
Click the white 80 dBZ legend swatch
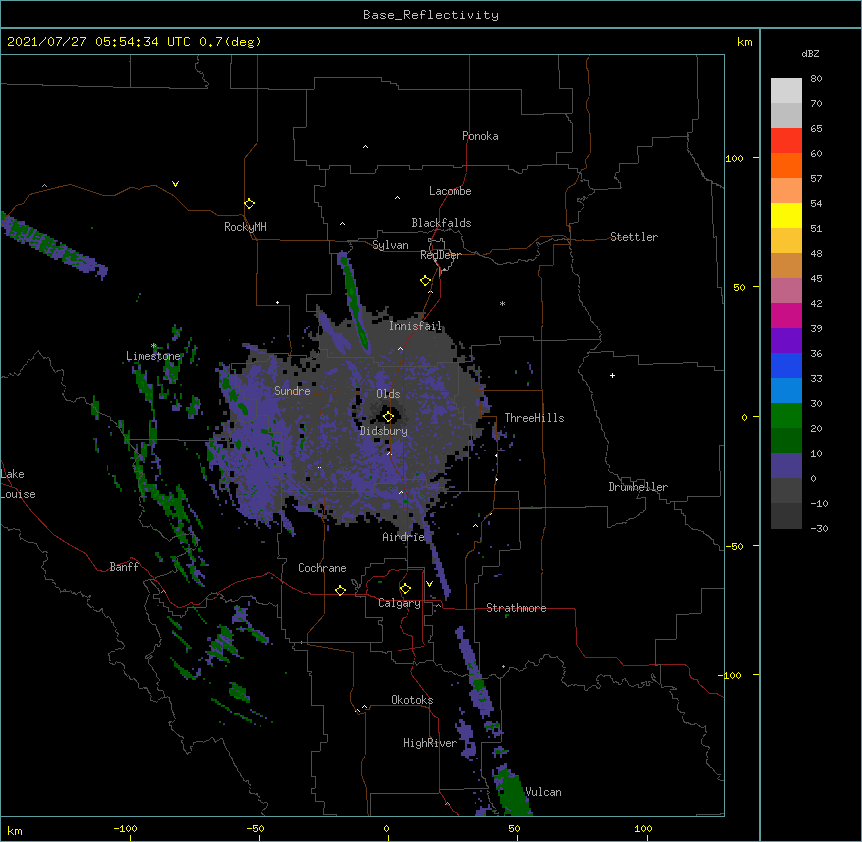(x=786, y=90)
